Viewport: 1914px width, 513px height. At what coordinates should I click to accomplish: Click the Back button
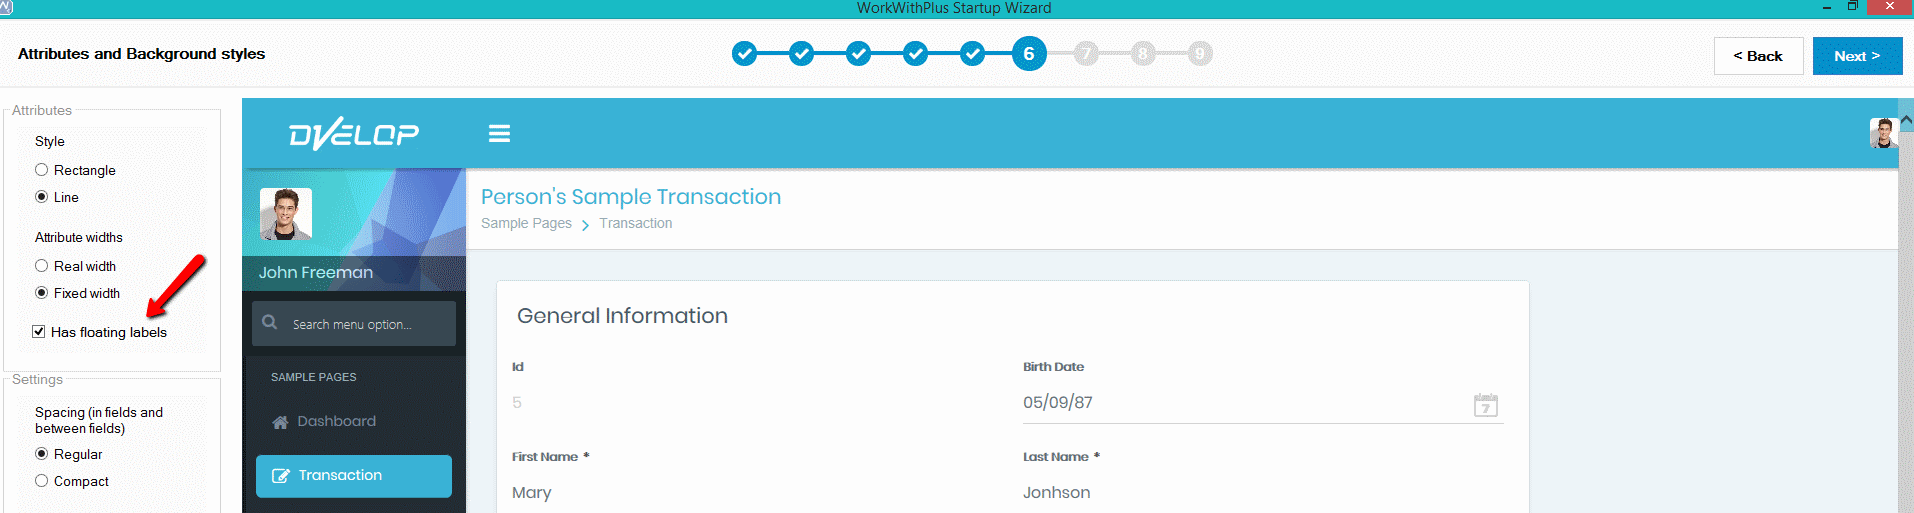point(1758,56)
